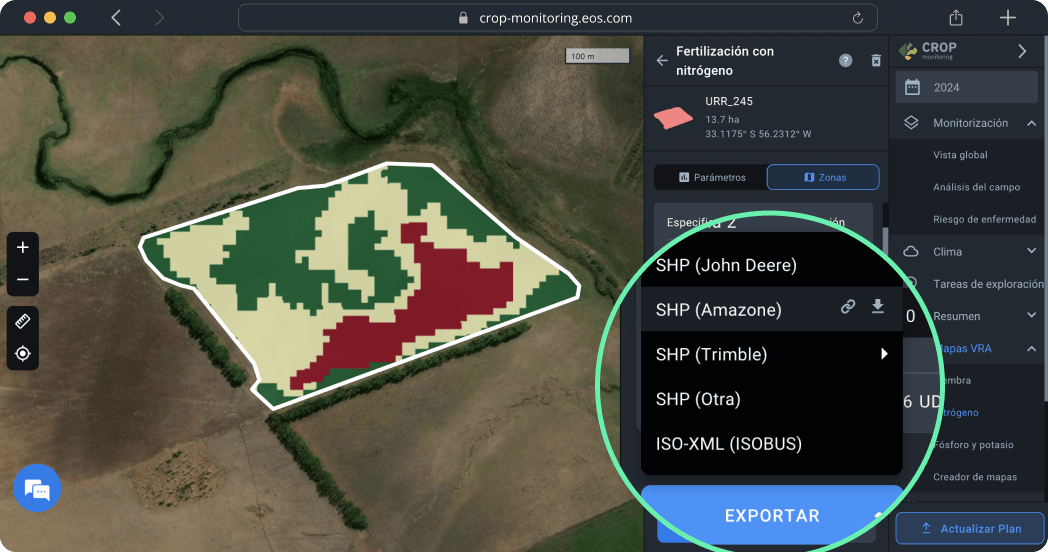Expand the SHP (Trimble) submenu arrow

click(884, 354)
